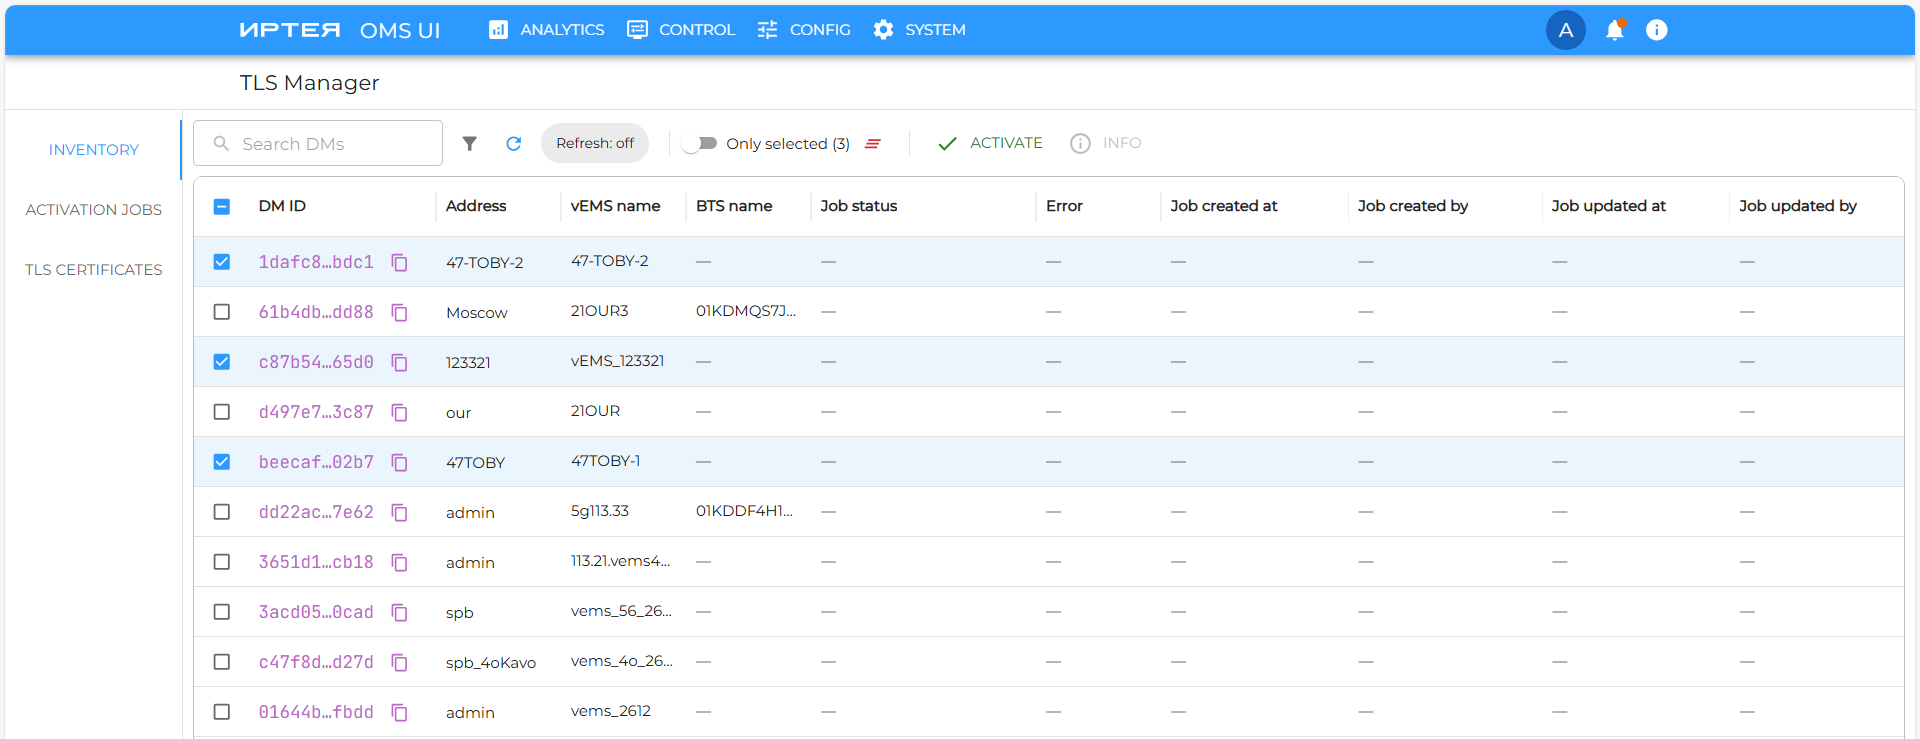1920x739 pixels.
Task: Open DM link 1dafc8…bdc1
Action: pyautogui.click(x=316, y=262)
